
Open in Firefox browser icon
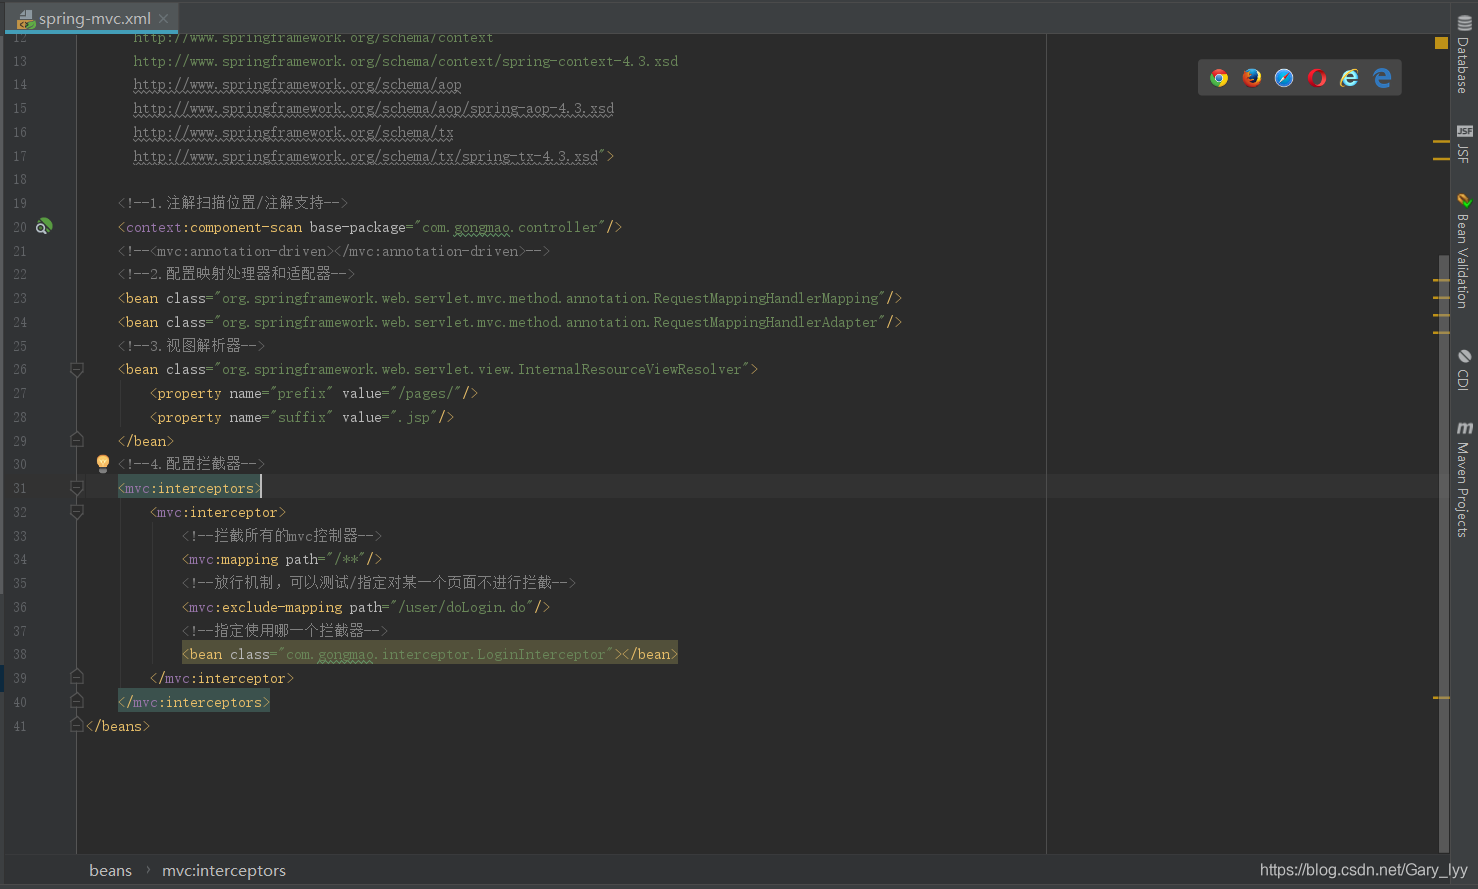tap(1252, 78)
